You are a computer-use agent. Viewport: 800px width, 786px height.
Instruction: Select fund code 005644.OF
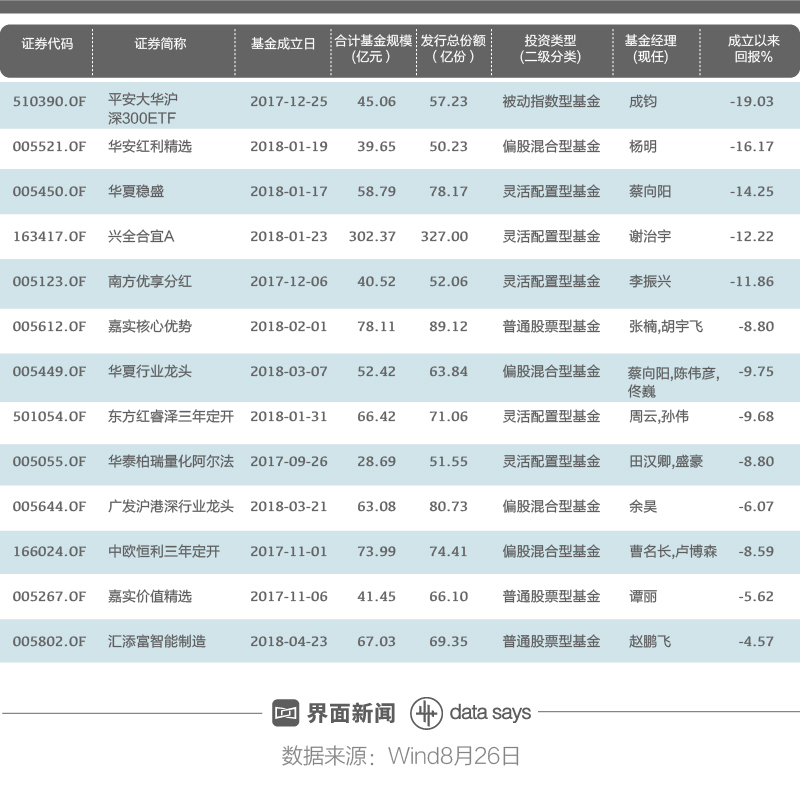(x=49, y=506)
